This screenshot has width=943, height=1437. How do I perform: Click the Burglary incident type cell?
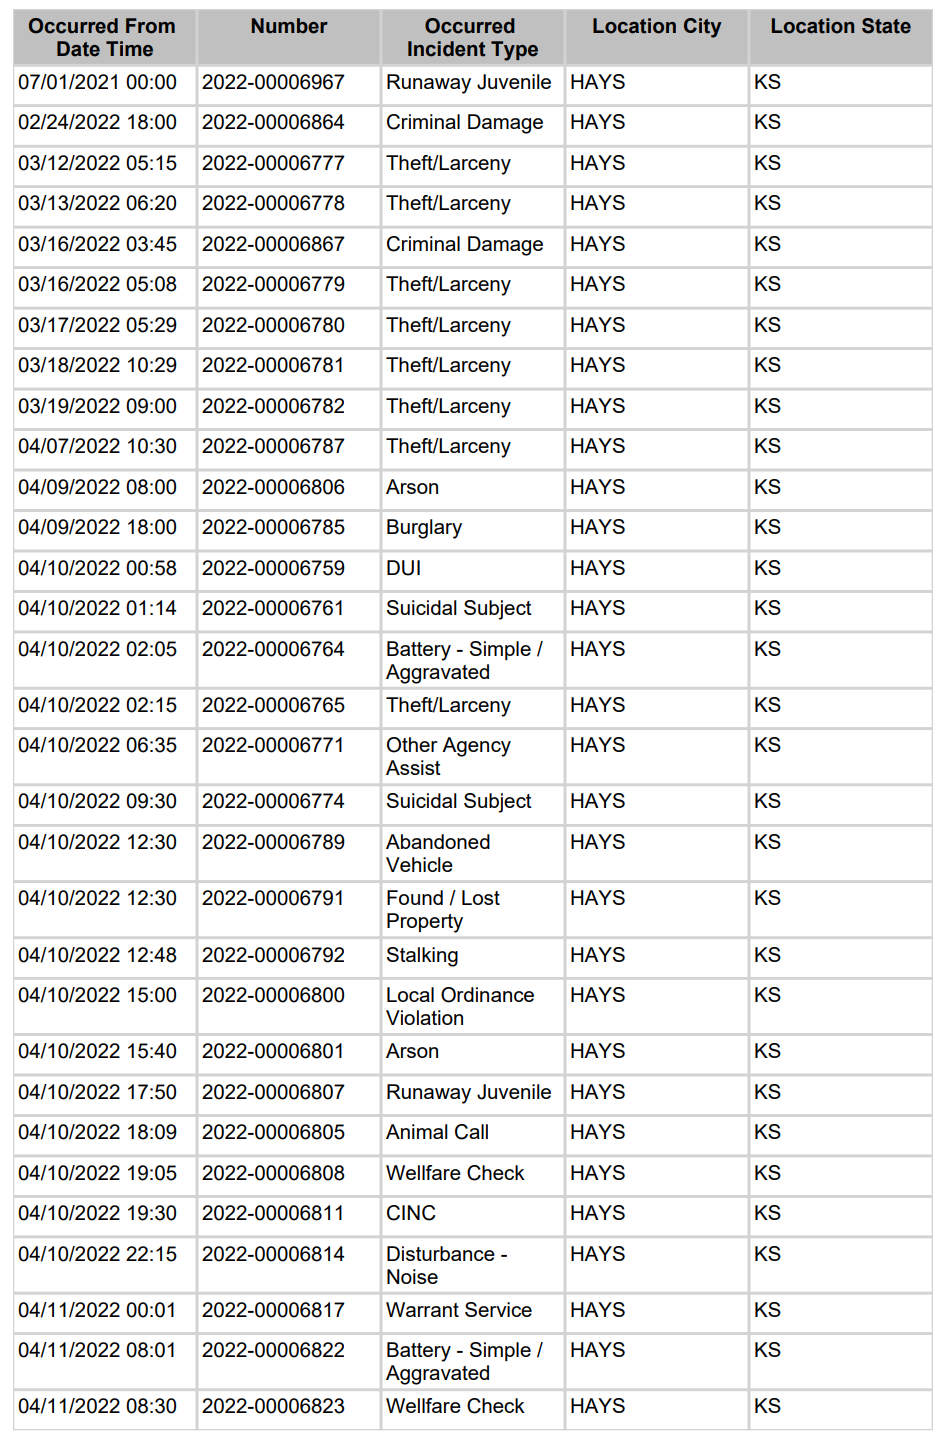point(424,528)
